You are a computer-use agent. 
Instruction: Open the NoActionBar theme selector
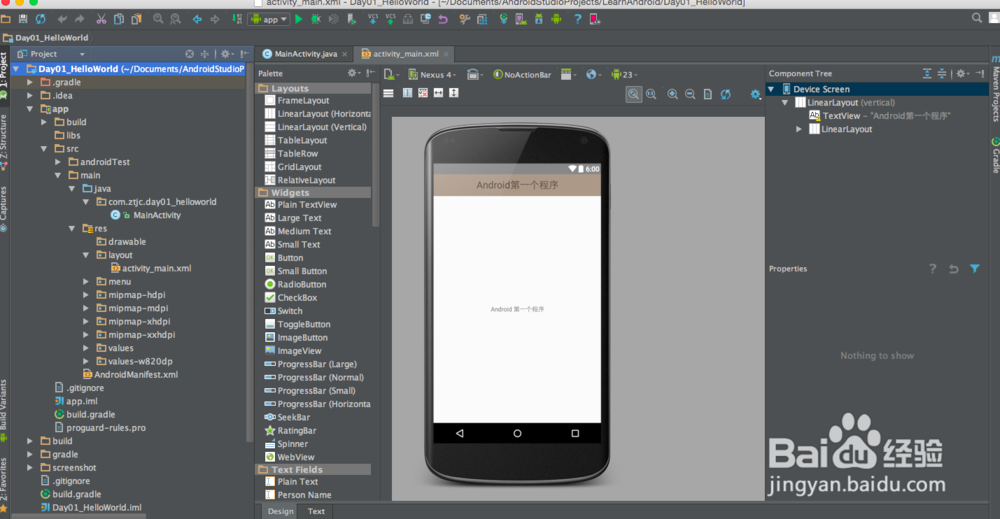point(522,75)
